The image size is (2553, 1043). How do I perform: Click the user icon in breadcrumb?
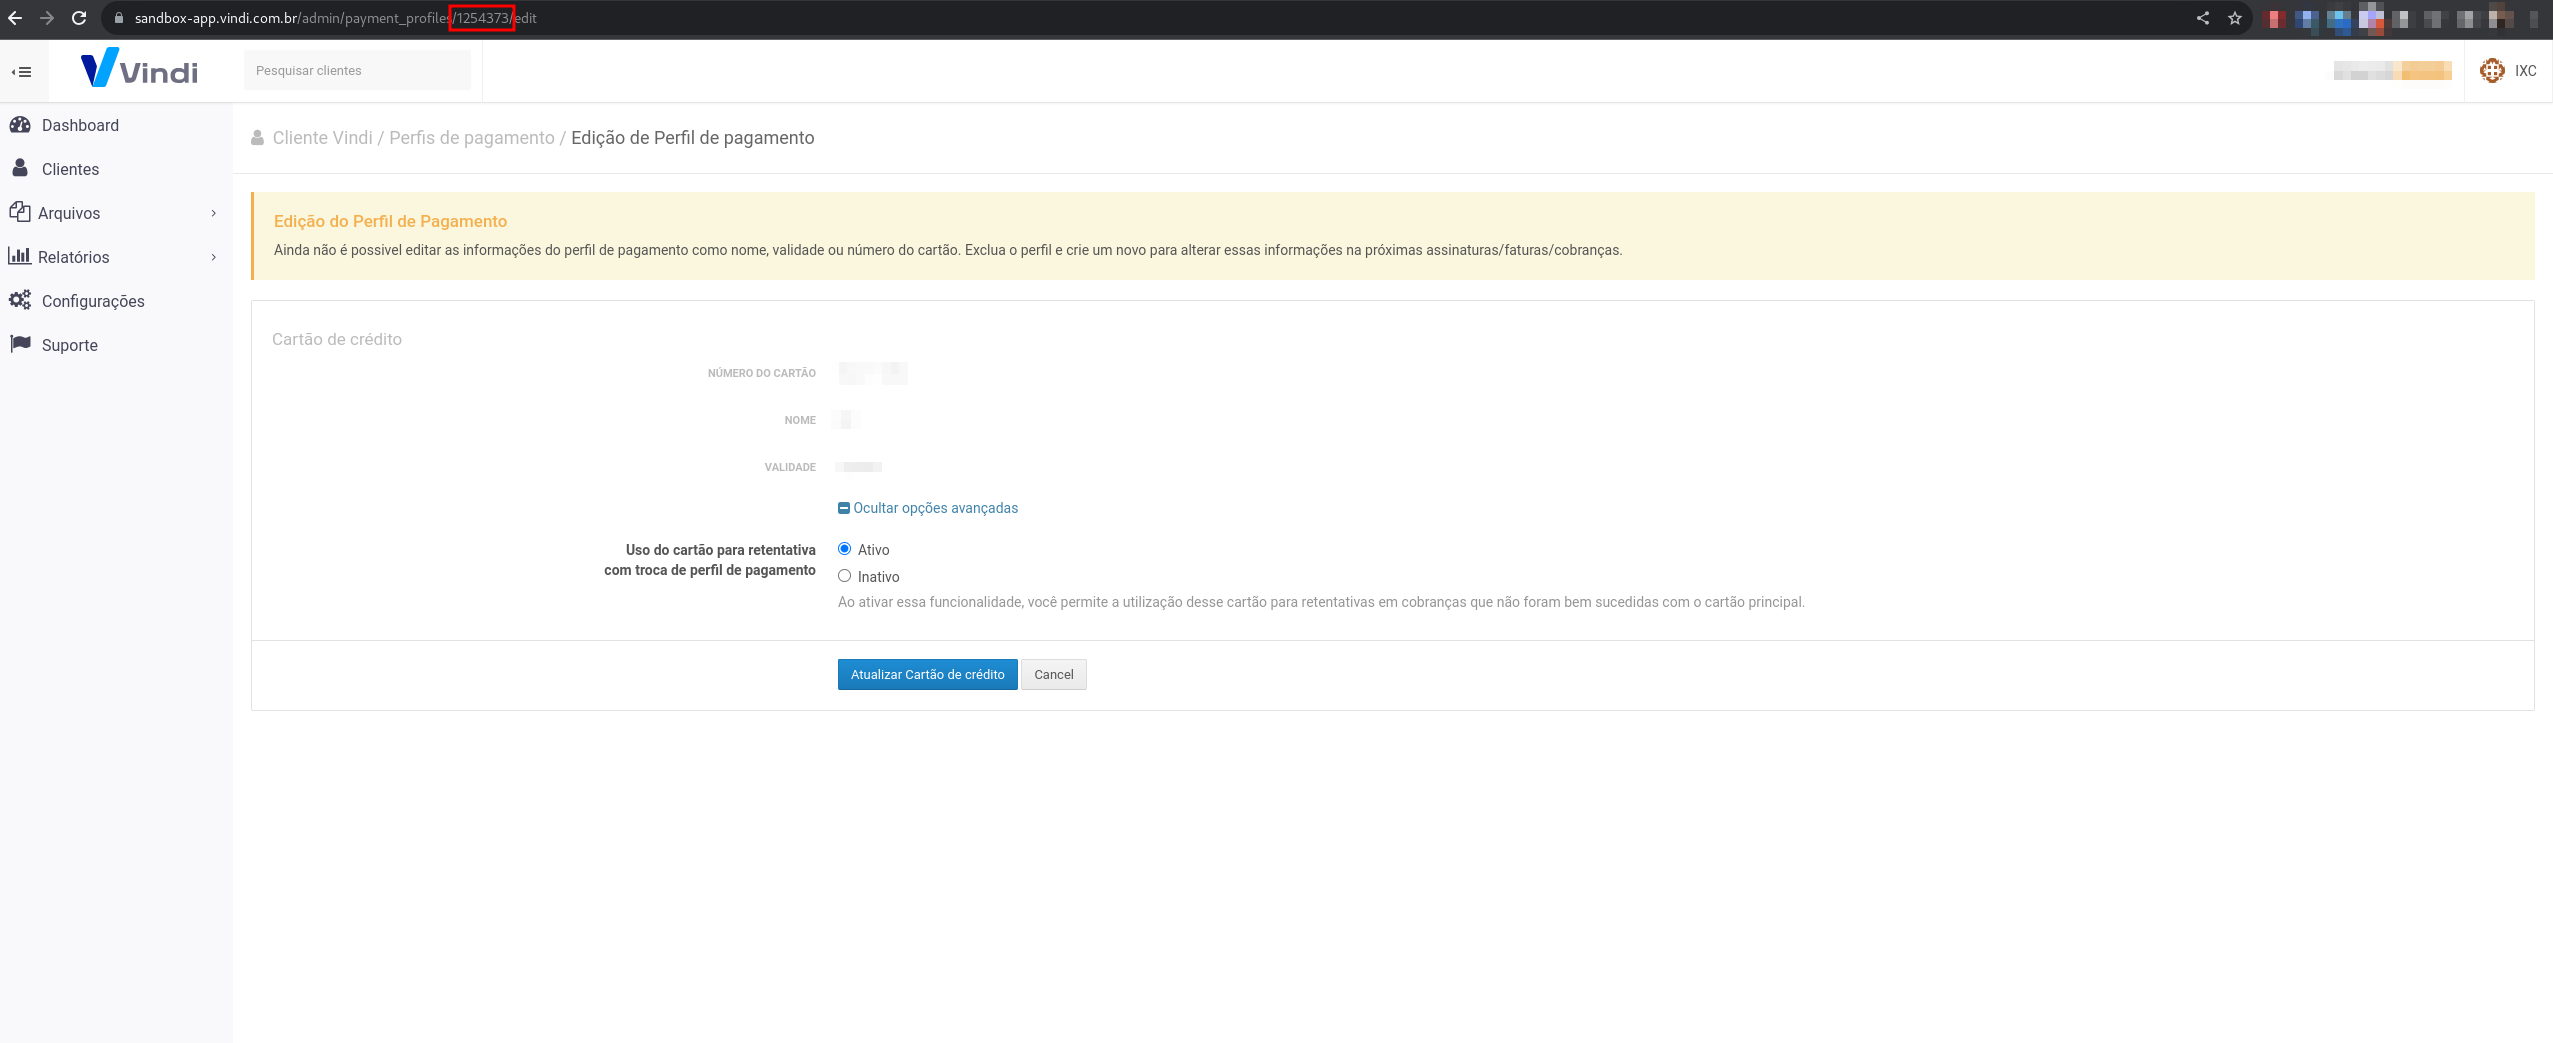[258, 138]
